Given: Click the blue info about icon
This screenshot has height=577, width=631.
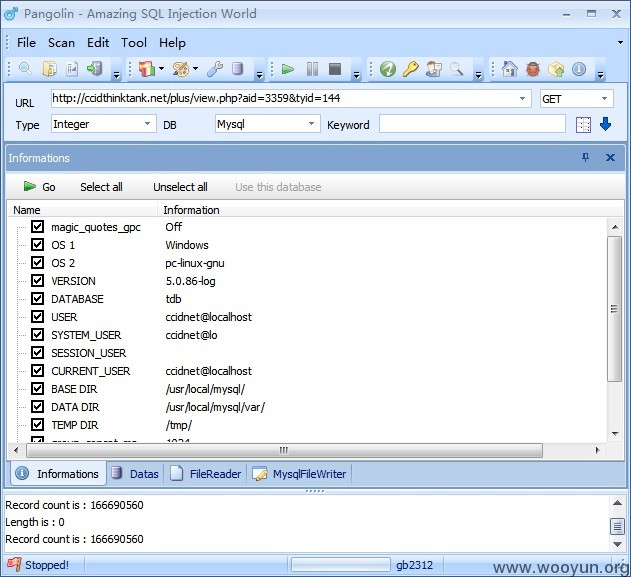Looking at the screenshot, I should [579, 69].
